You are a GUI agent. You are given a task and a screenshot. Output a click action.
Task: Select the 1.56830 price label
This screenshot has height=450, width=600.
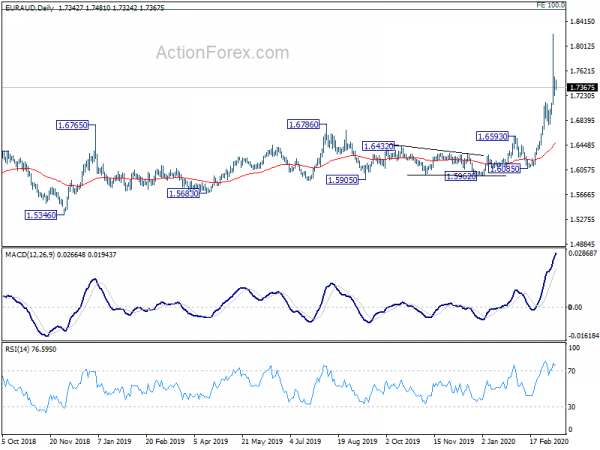(184, 193)
